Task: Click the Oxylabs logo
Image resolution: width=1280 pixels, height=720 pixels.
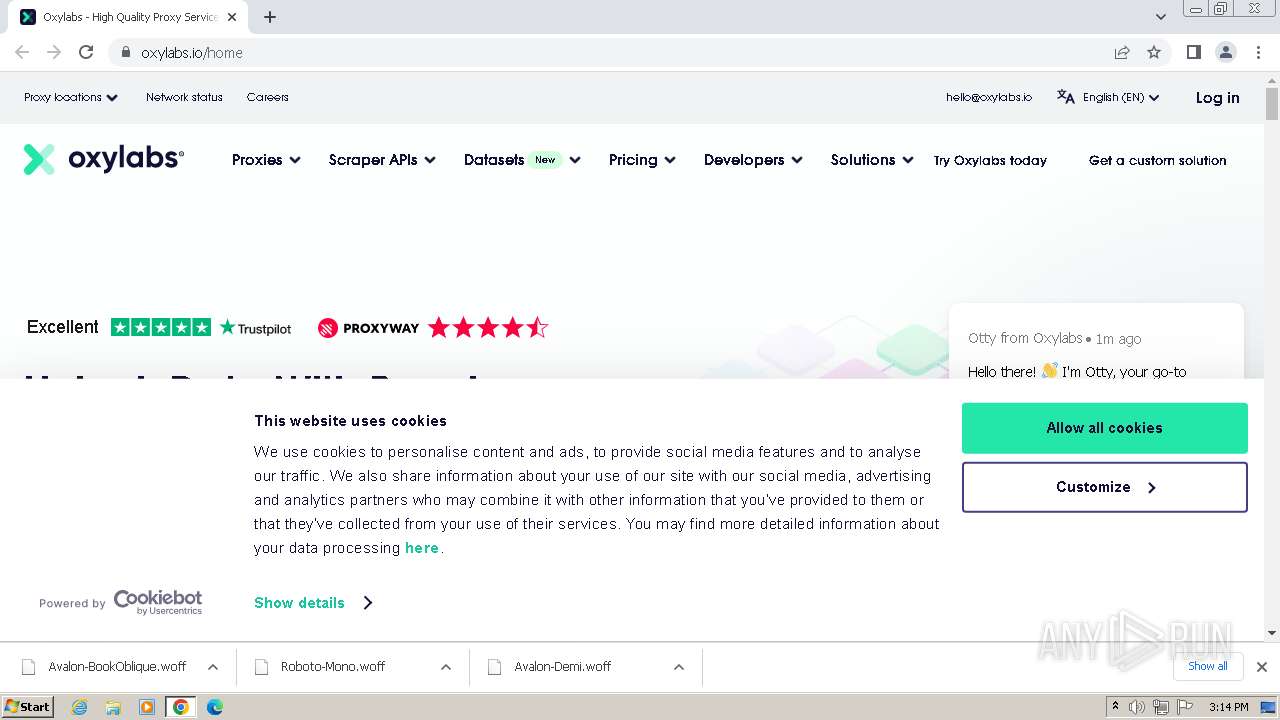Action: click(104, 159)
